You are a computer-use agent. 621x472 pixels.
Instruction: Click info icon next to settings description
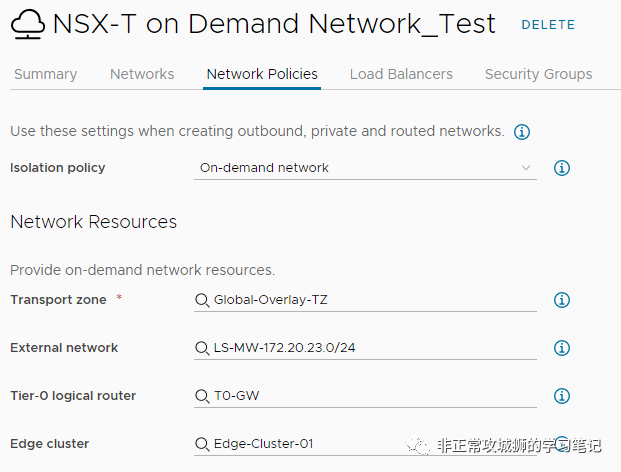tap(522, 132)
